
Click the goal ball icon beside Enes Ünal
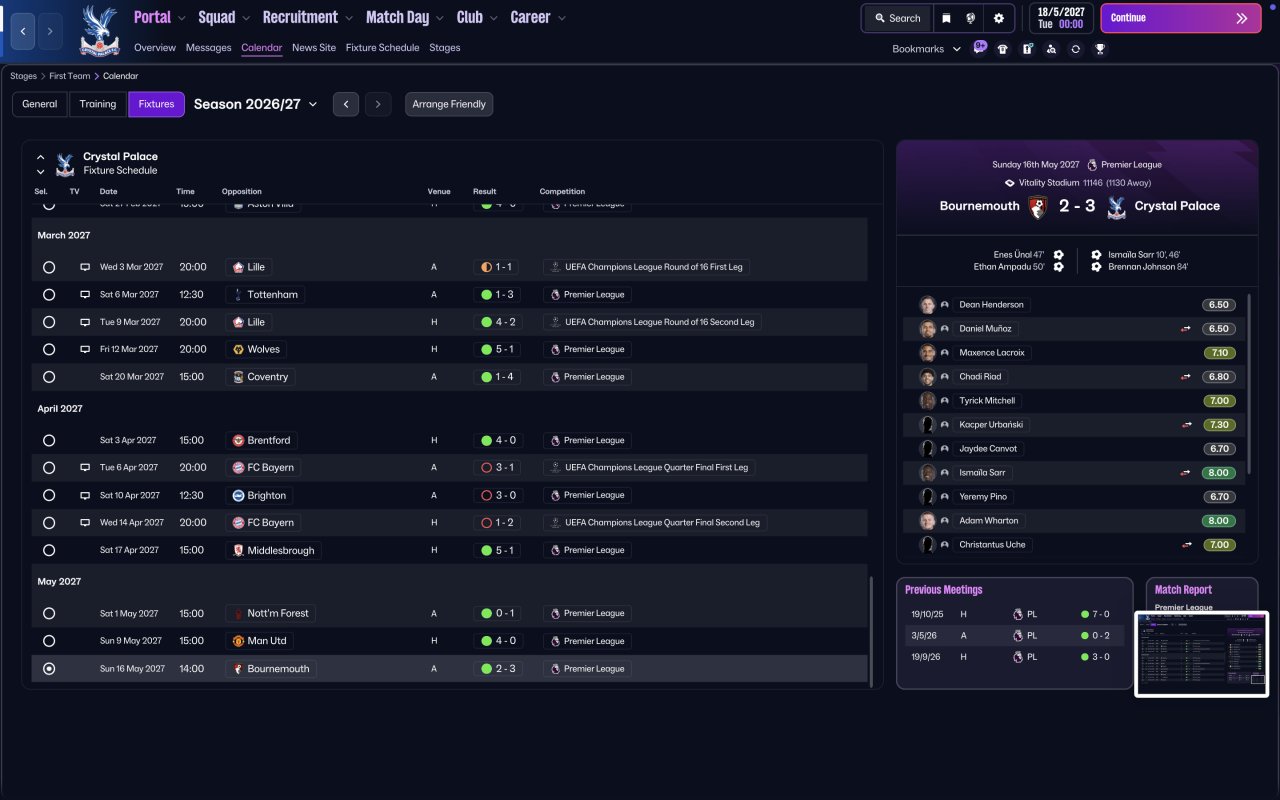[1058, 254]
